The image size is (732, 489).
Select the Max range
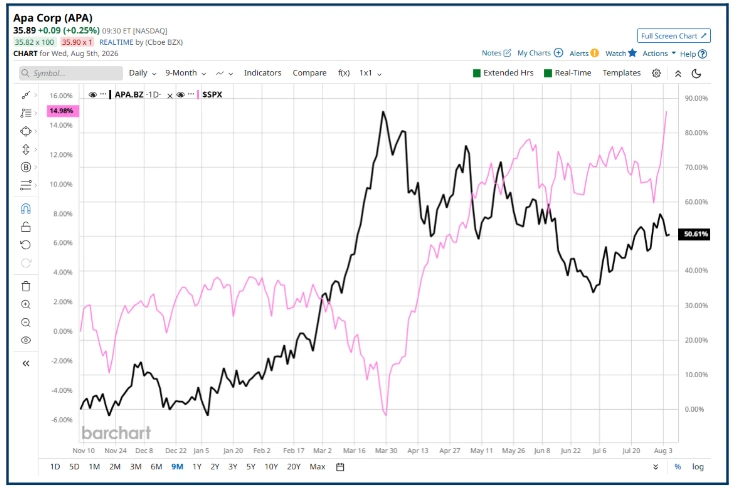(317, 467)
